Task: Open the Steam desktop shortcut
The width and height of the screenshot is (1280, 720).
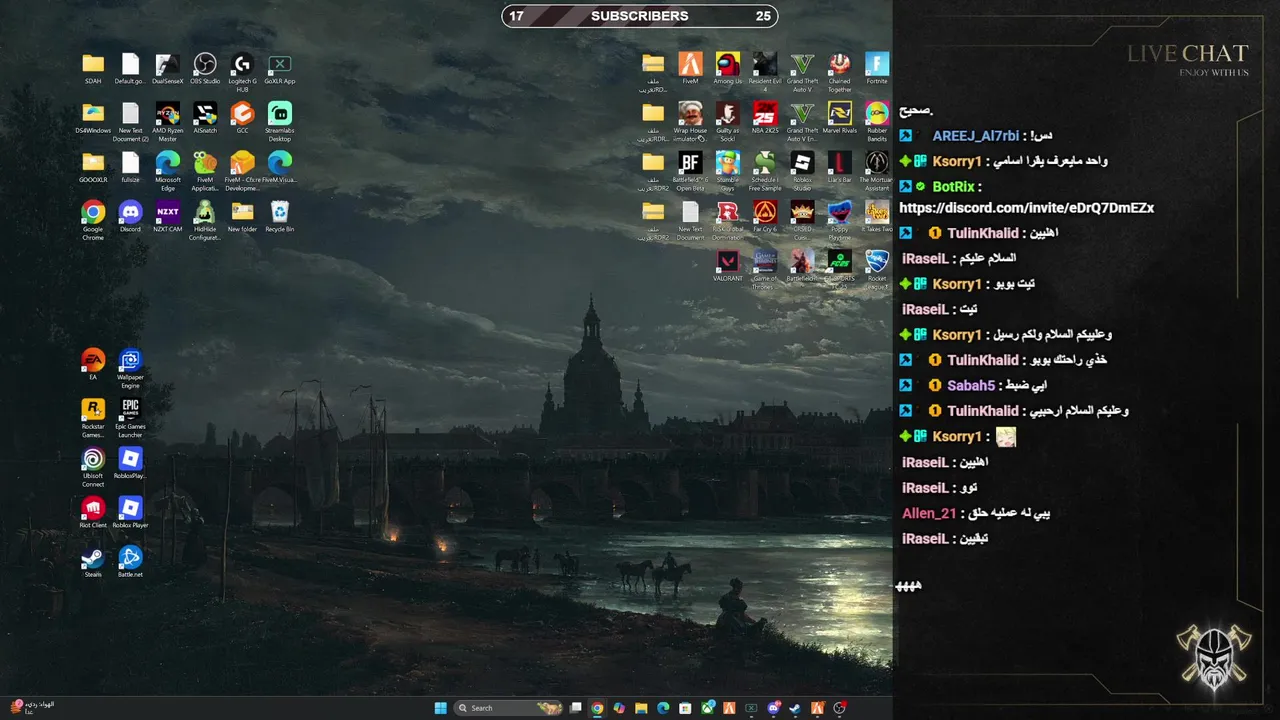Action: click(x=93, y=562)
